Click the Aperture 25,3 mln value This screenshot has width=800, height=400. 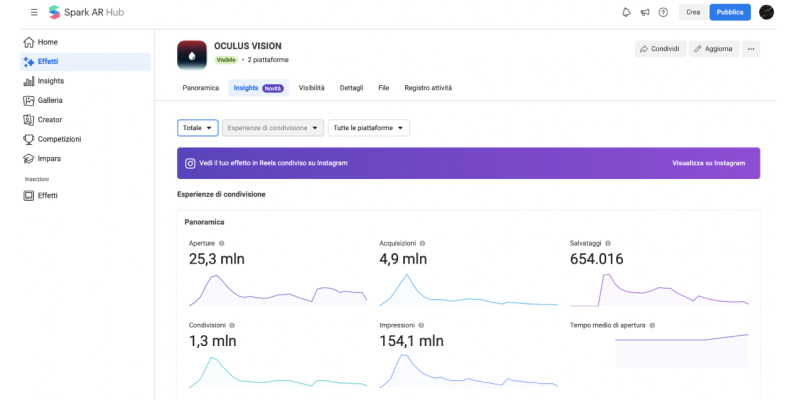pos(217,259)
